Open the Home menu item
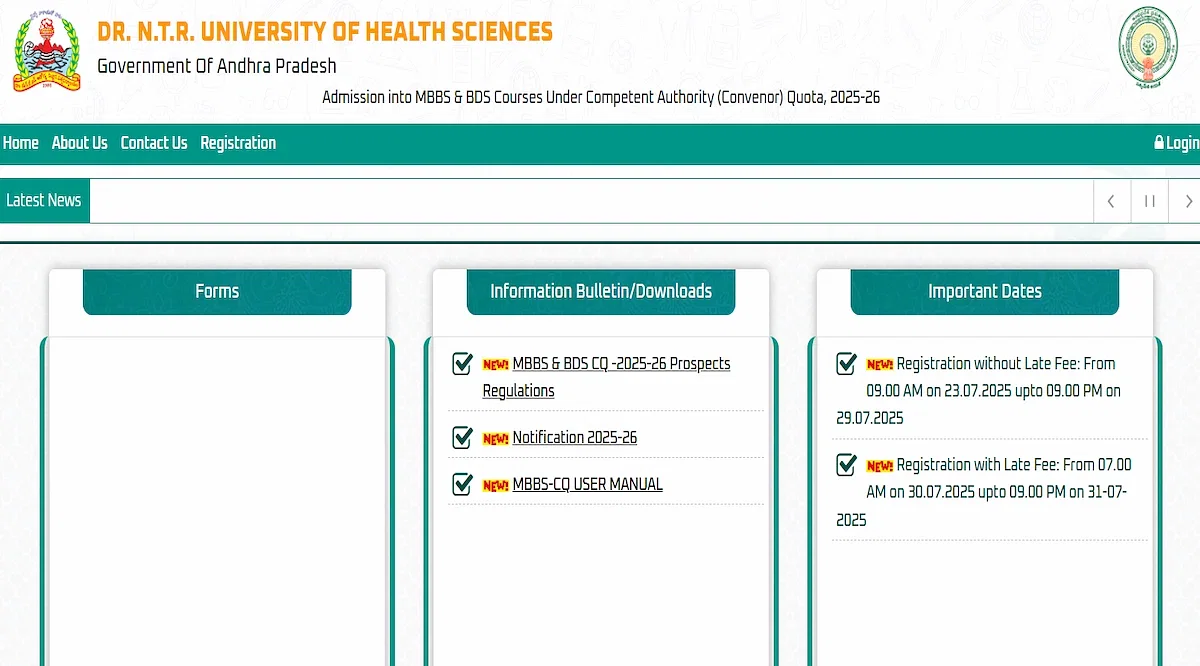Image resolution: width=1200 pixels, height=666 pixels. coord(20,143)
